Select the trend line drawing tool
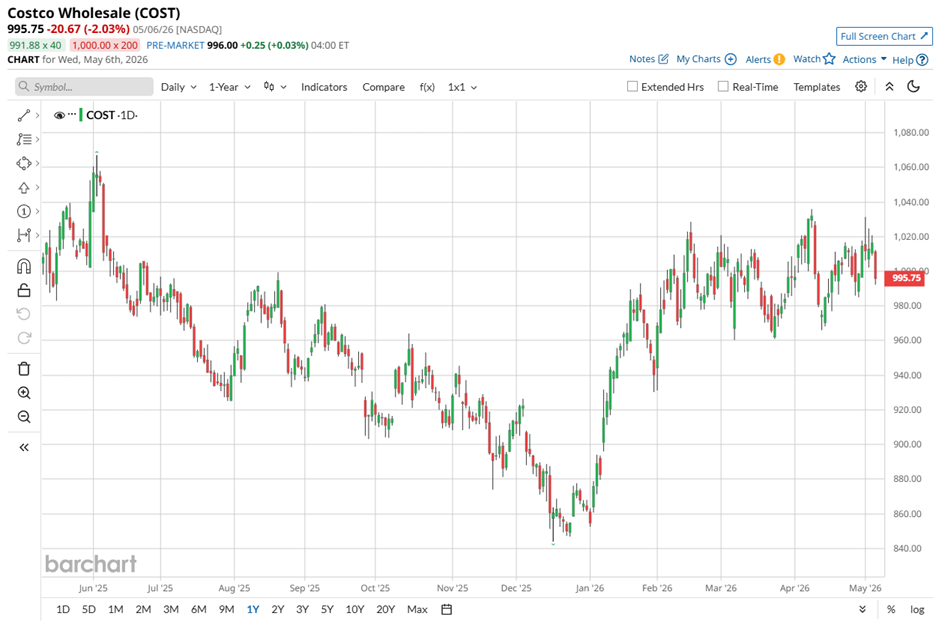Image resolution: width=936 pixels, height=628 pixels. [23, 115]
